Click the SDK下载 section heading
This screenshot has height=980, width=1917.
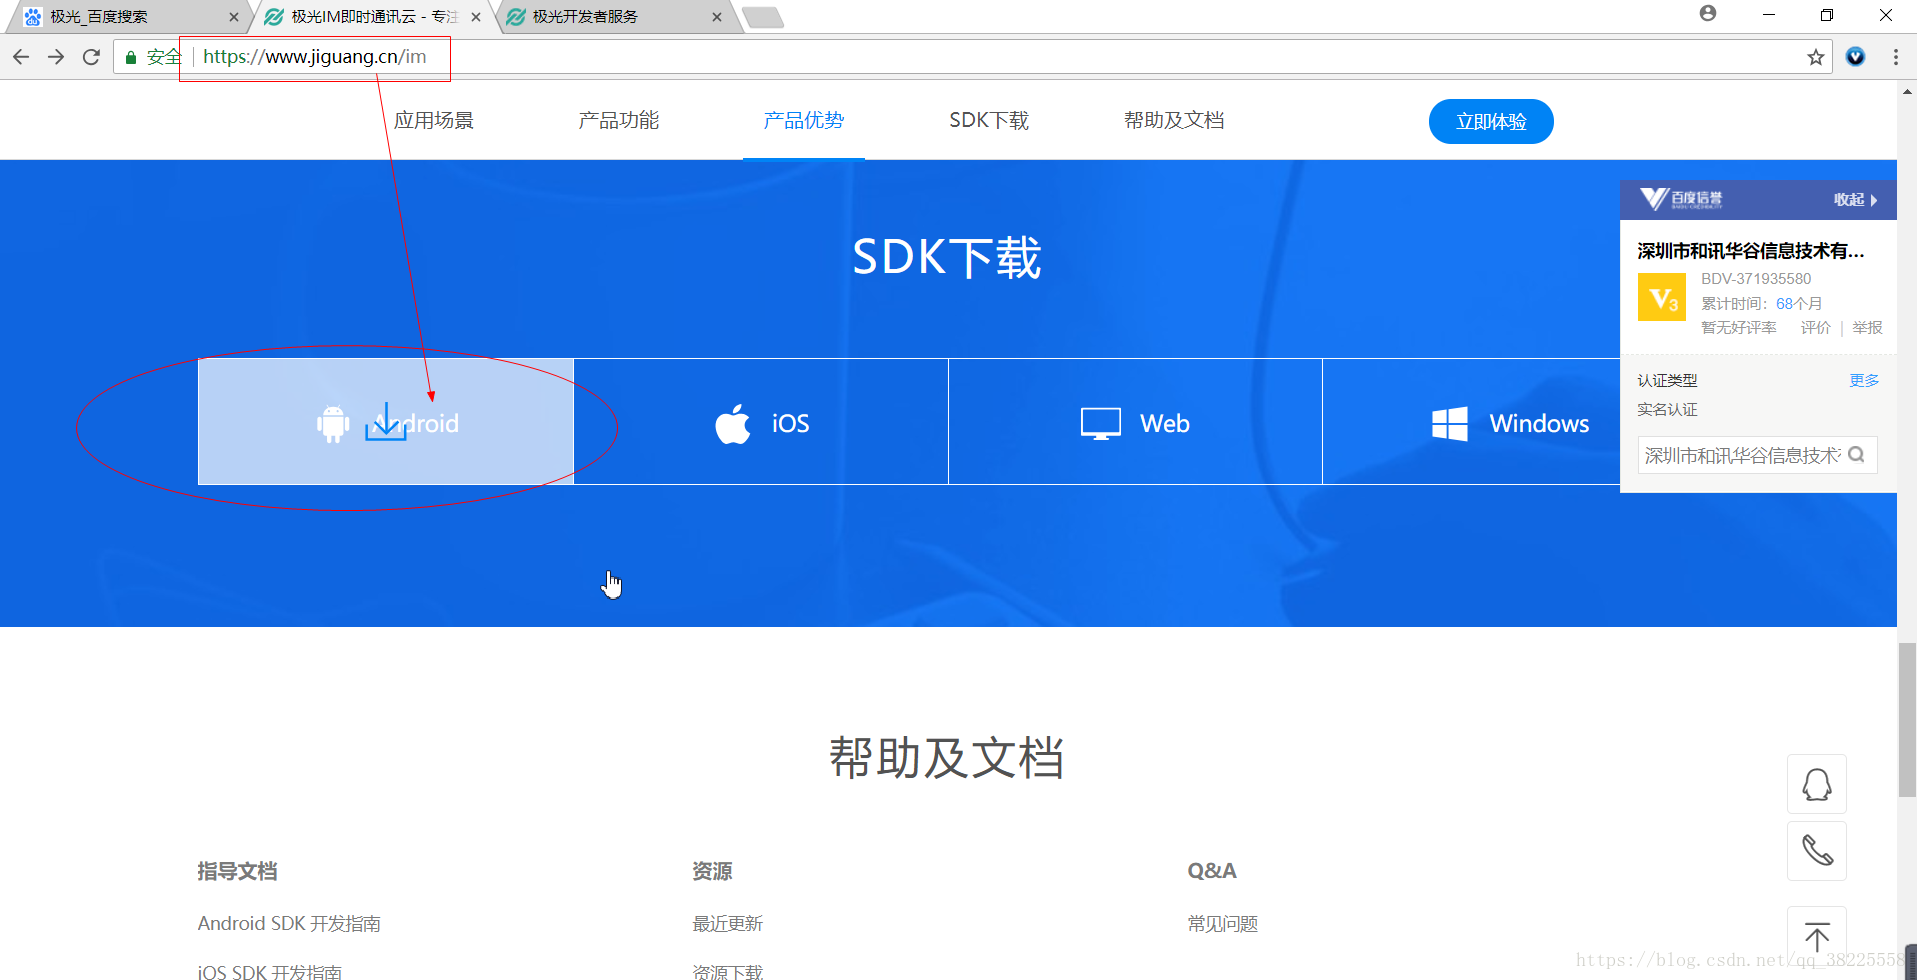[x=947, y=257]
